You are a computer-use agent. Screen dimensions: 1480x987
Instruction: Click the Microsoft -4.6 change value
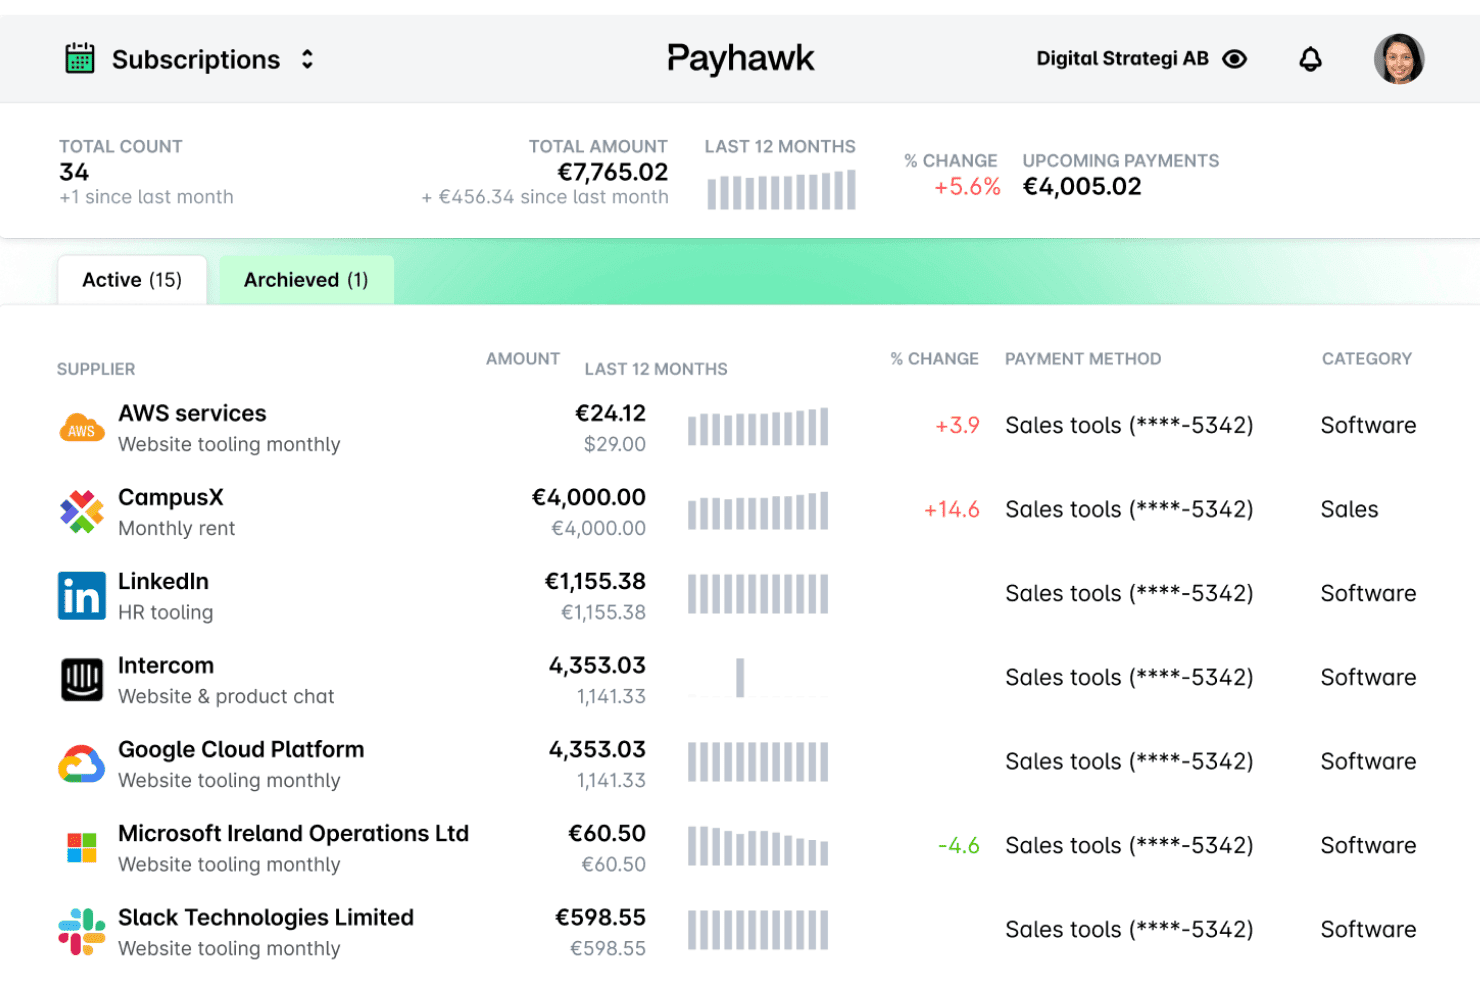point(958,846)
